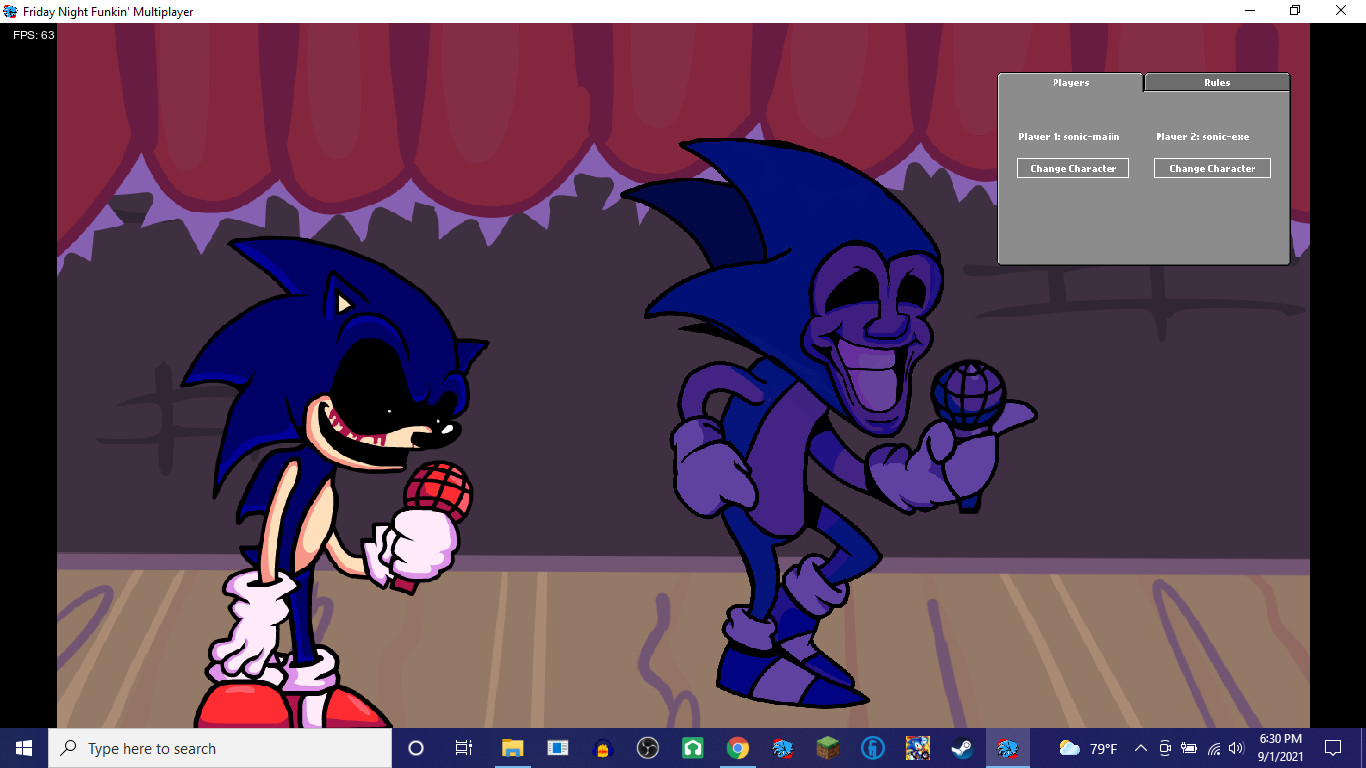Check battery status in system tray
This screenshot has height=768, width=1366.
pyautogui.click(x=1189, y=748)
